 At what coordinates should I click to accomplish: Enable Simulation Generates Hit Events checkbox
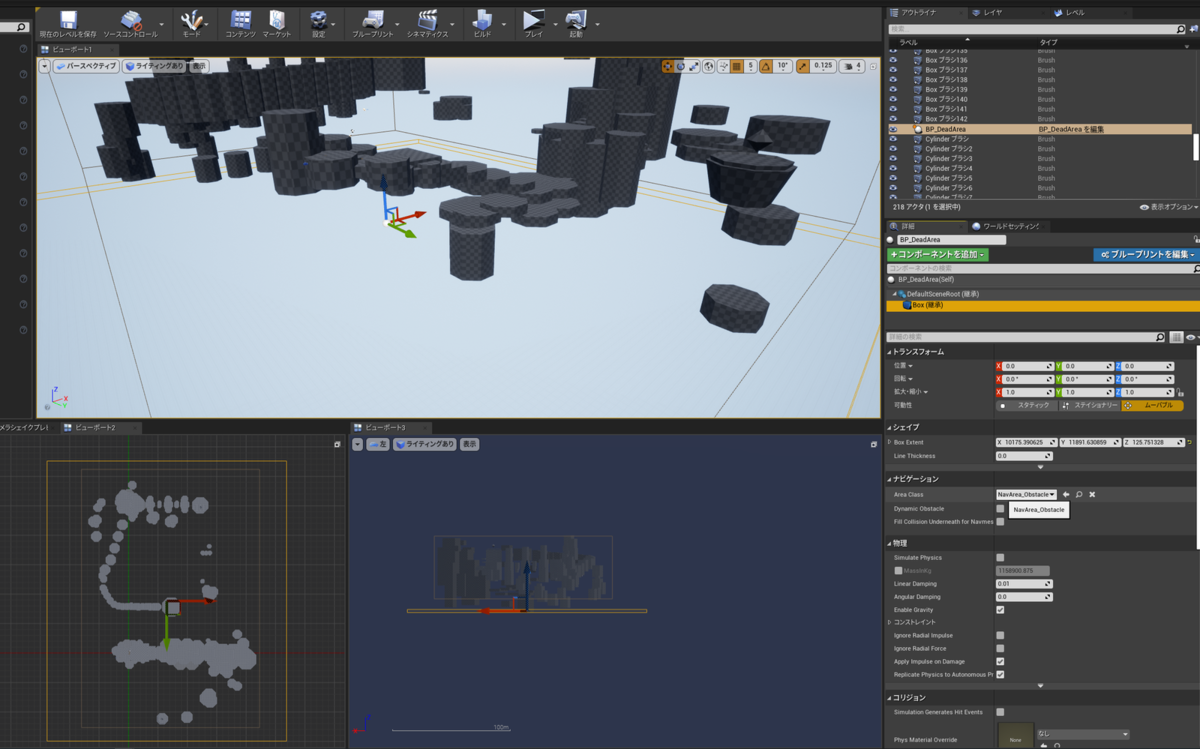tap(1000, 712)
